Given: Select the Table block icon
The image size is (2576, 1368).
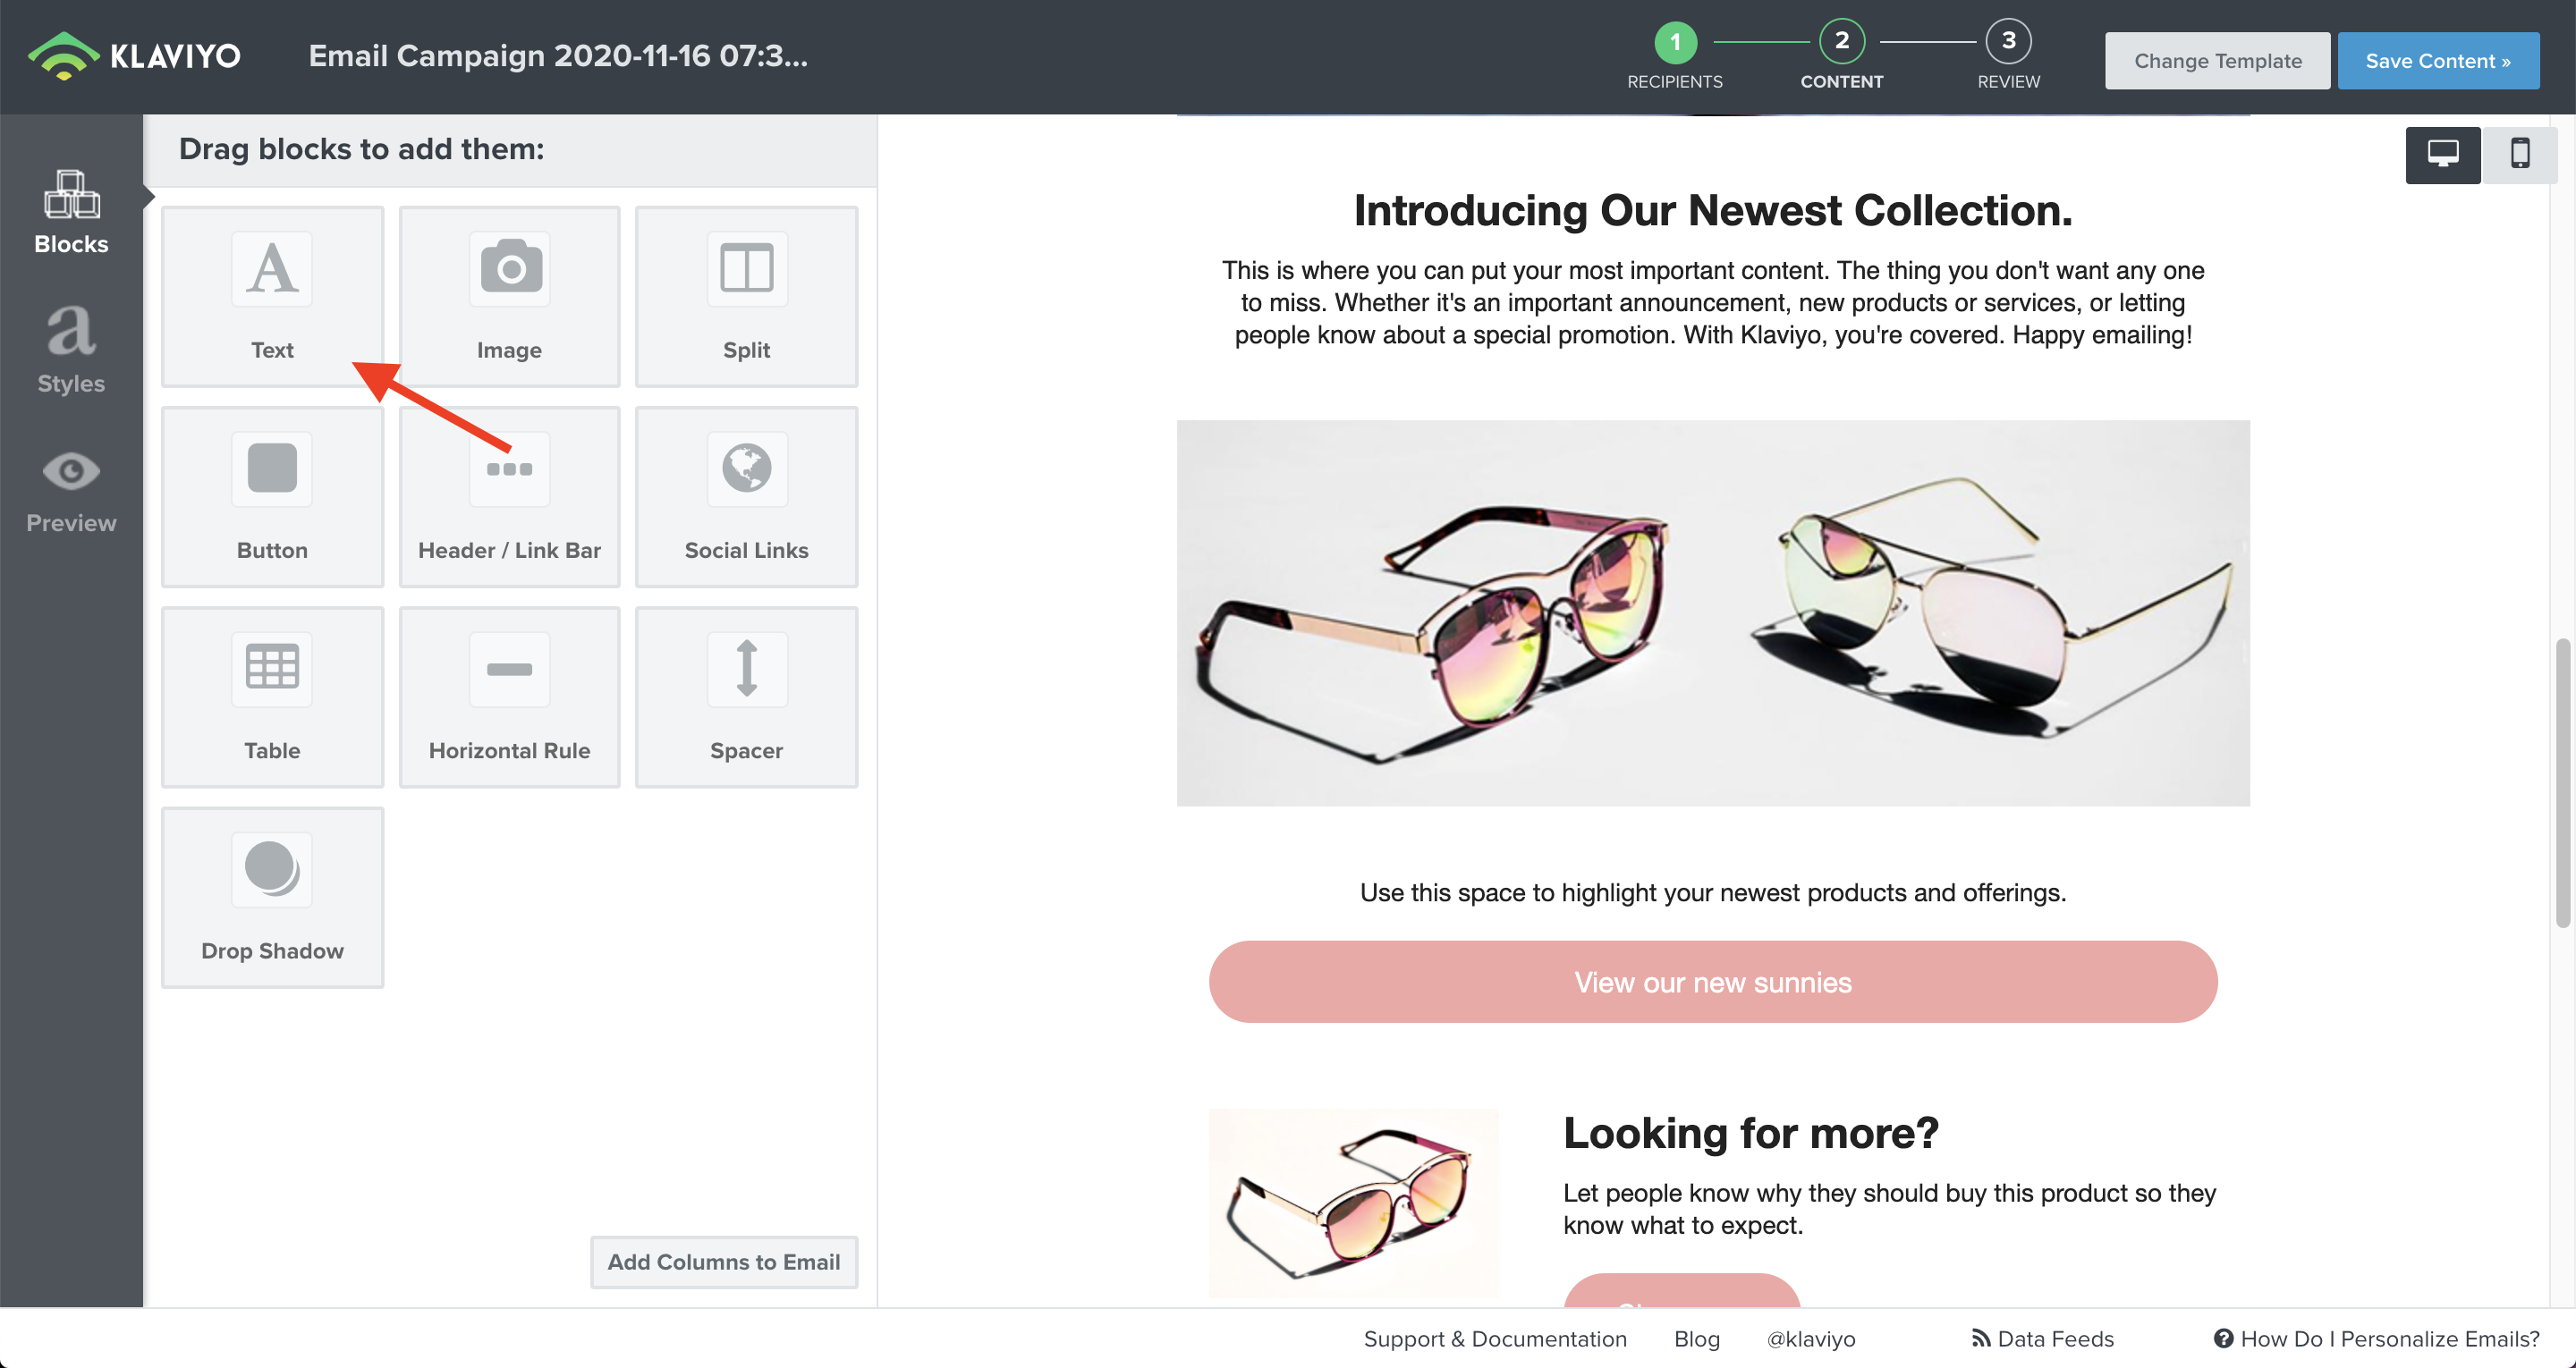Looking at the screenshot, I should [x=271, y=668].
